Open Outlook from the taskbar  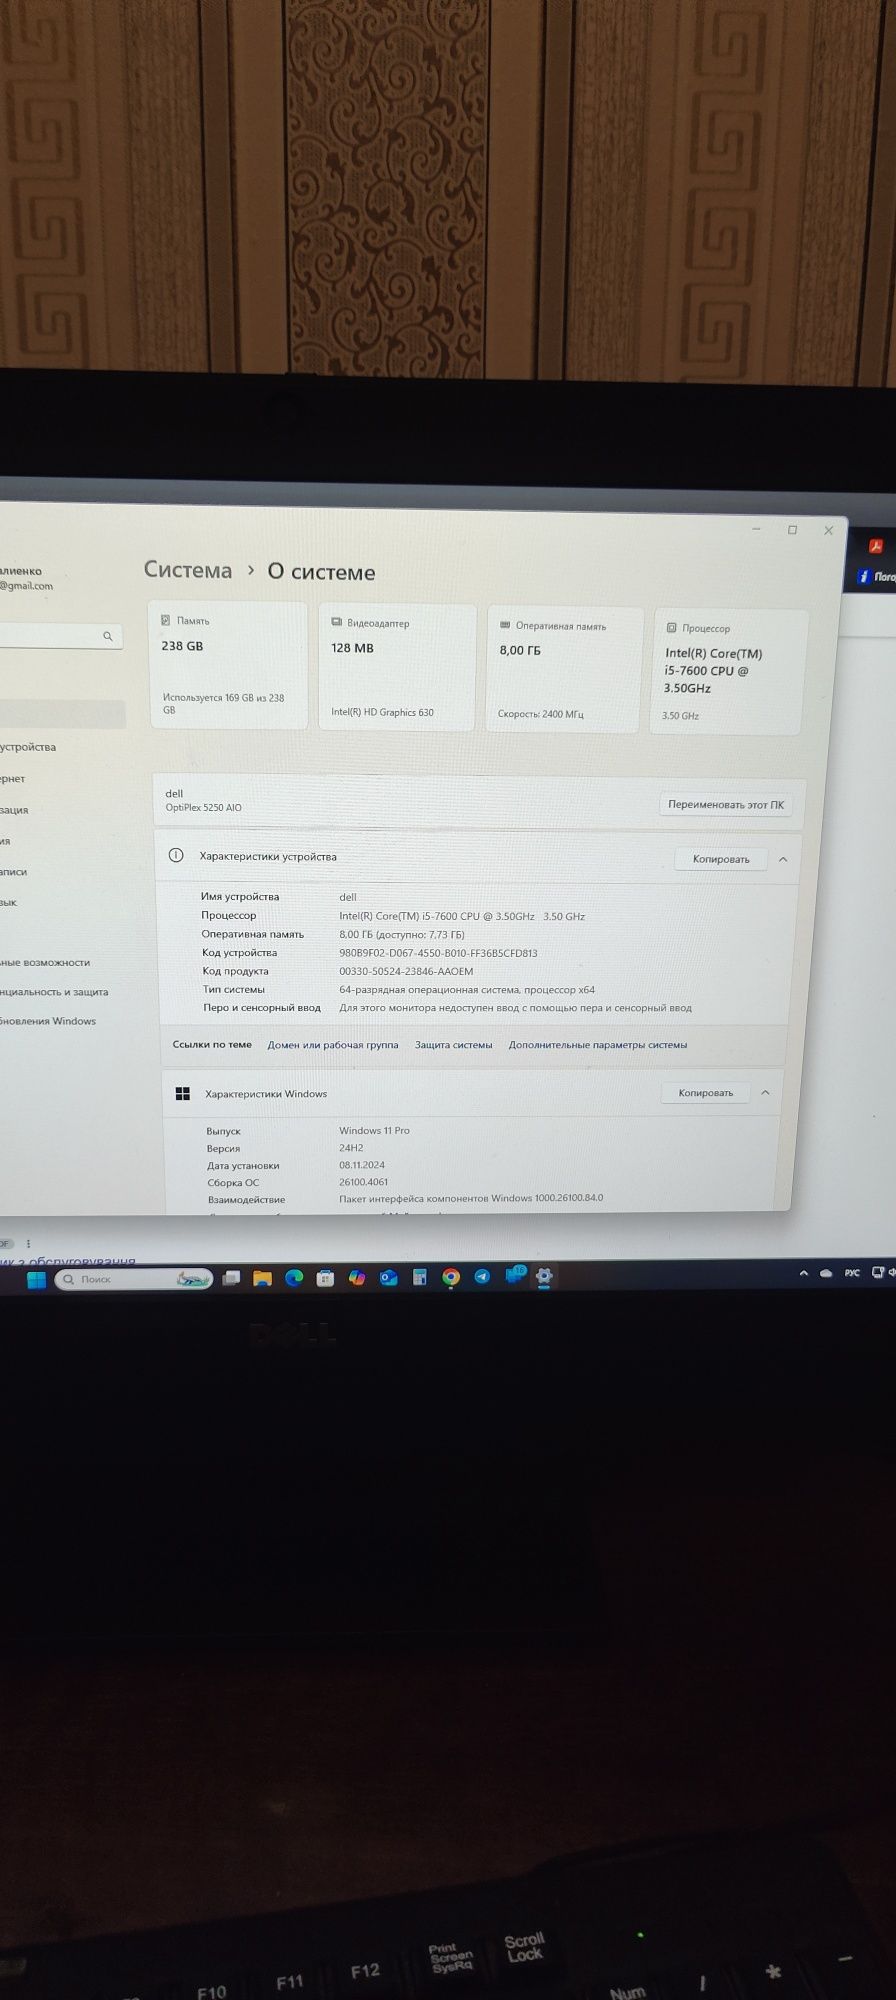click(389, 1278)
